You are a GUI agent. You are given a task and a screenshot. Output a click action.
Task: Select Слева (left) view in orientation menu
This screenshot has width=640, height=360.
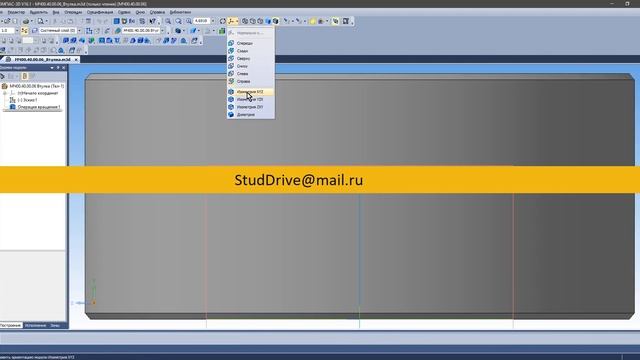(250, 74)
